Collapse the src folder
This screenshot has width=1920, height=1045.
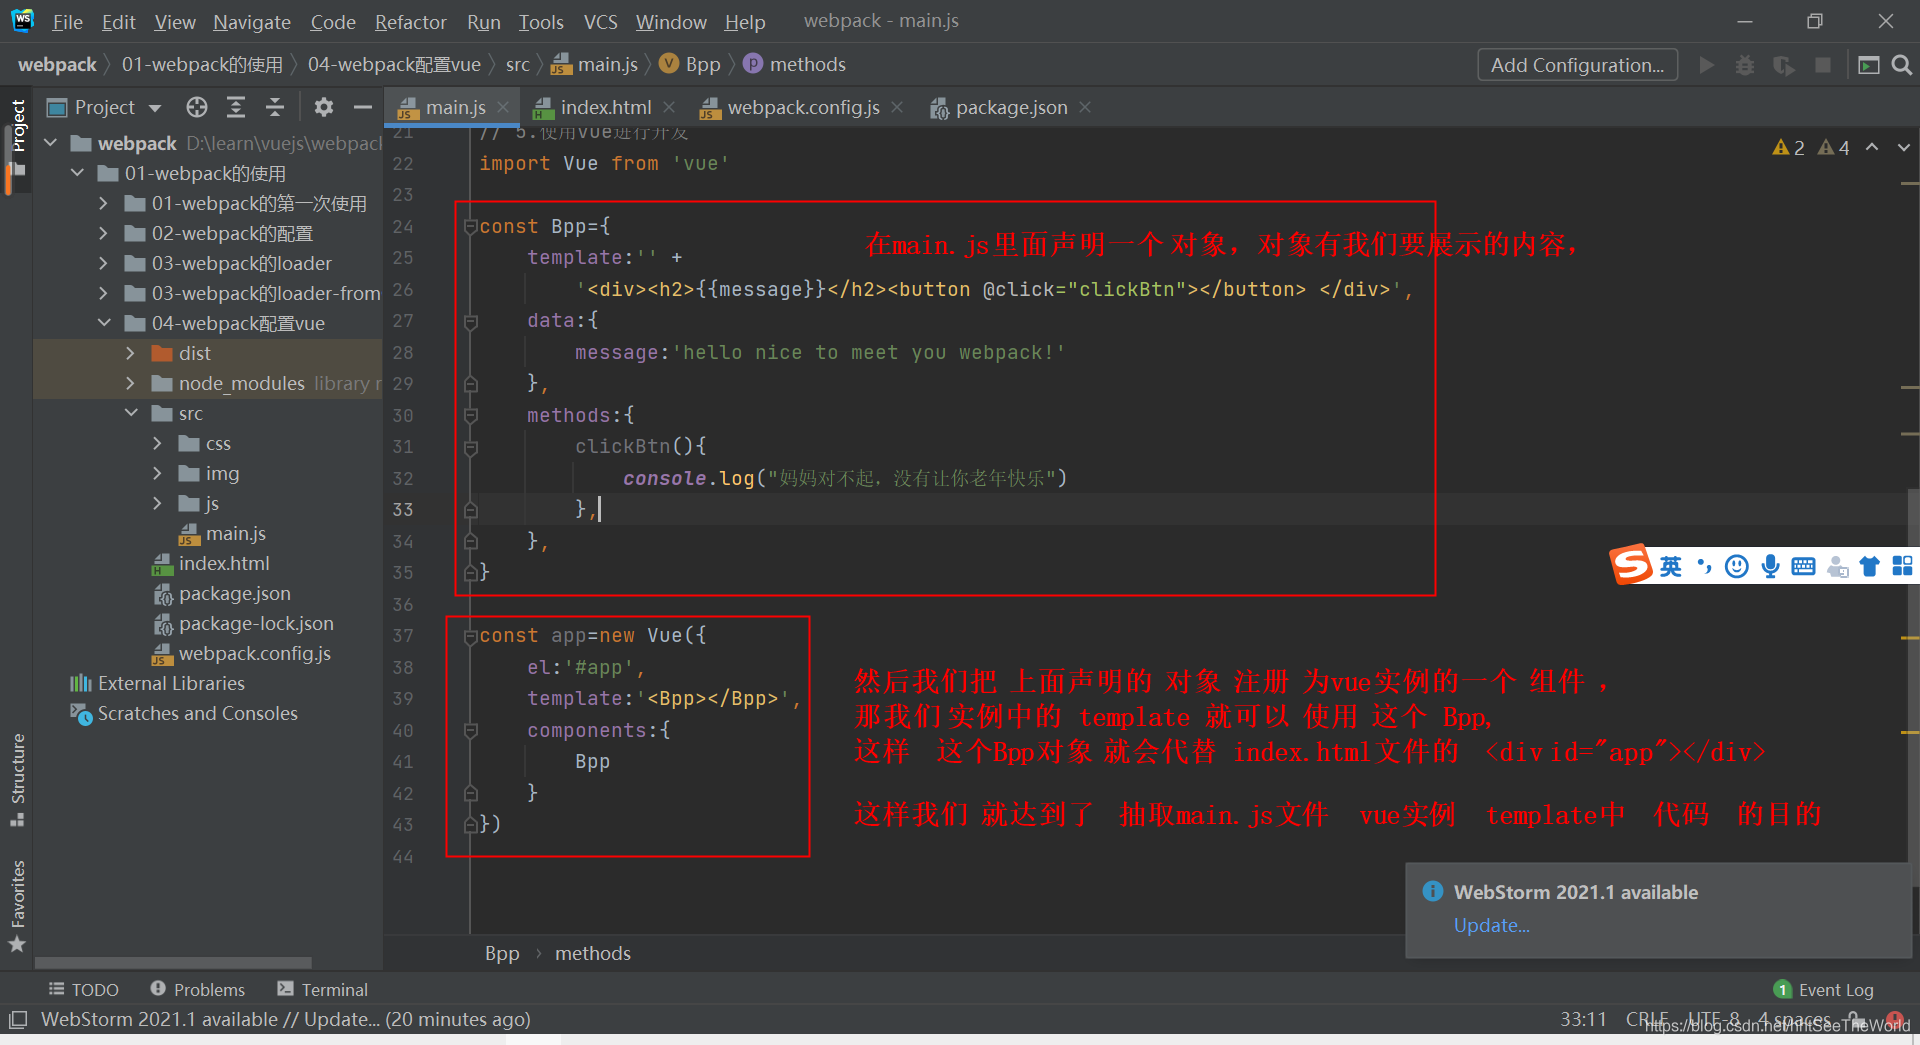(x=130, y=413)
